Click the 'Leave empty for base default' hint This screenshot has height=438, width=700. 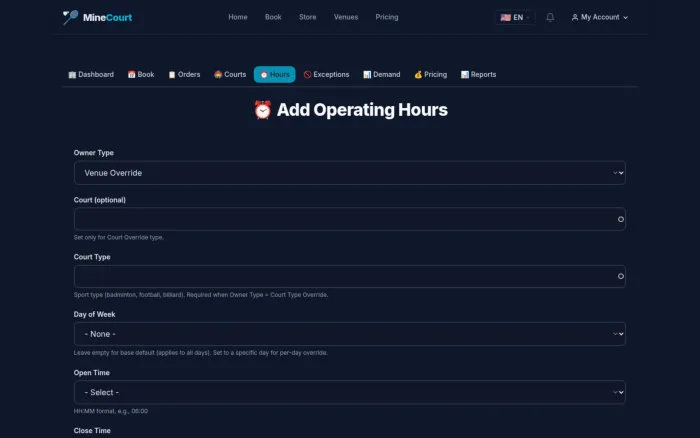point(200,353)
